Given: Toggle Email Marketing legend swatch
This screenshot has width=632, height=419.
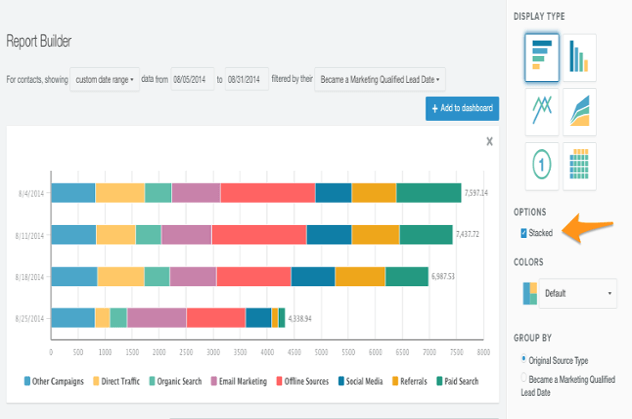Looking at the screenshot, I should tap(214, 381).
